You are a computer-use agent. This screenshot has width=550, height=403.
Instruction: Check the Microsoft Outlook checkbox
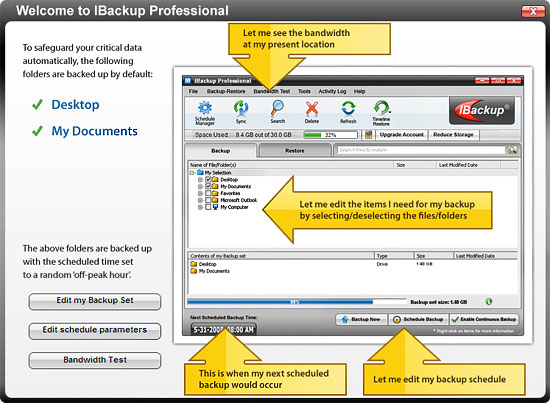pyautogui.click(x=208, y=200)
